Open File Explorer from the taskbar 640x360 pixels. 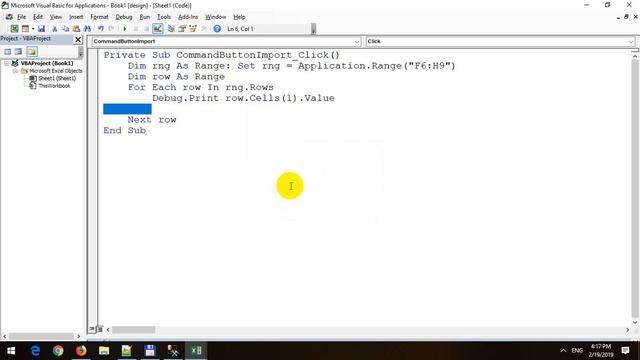104,351
